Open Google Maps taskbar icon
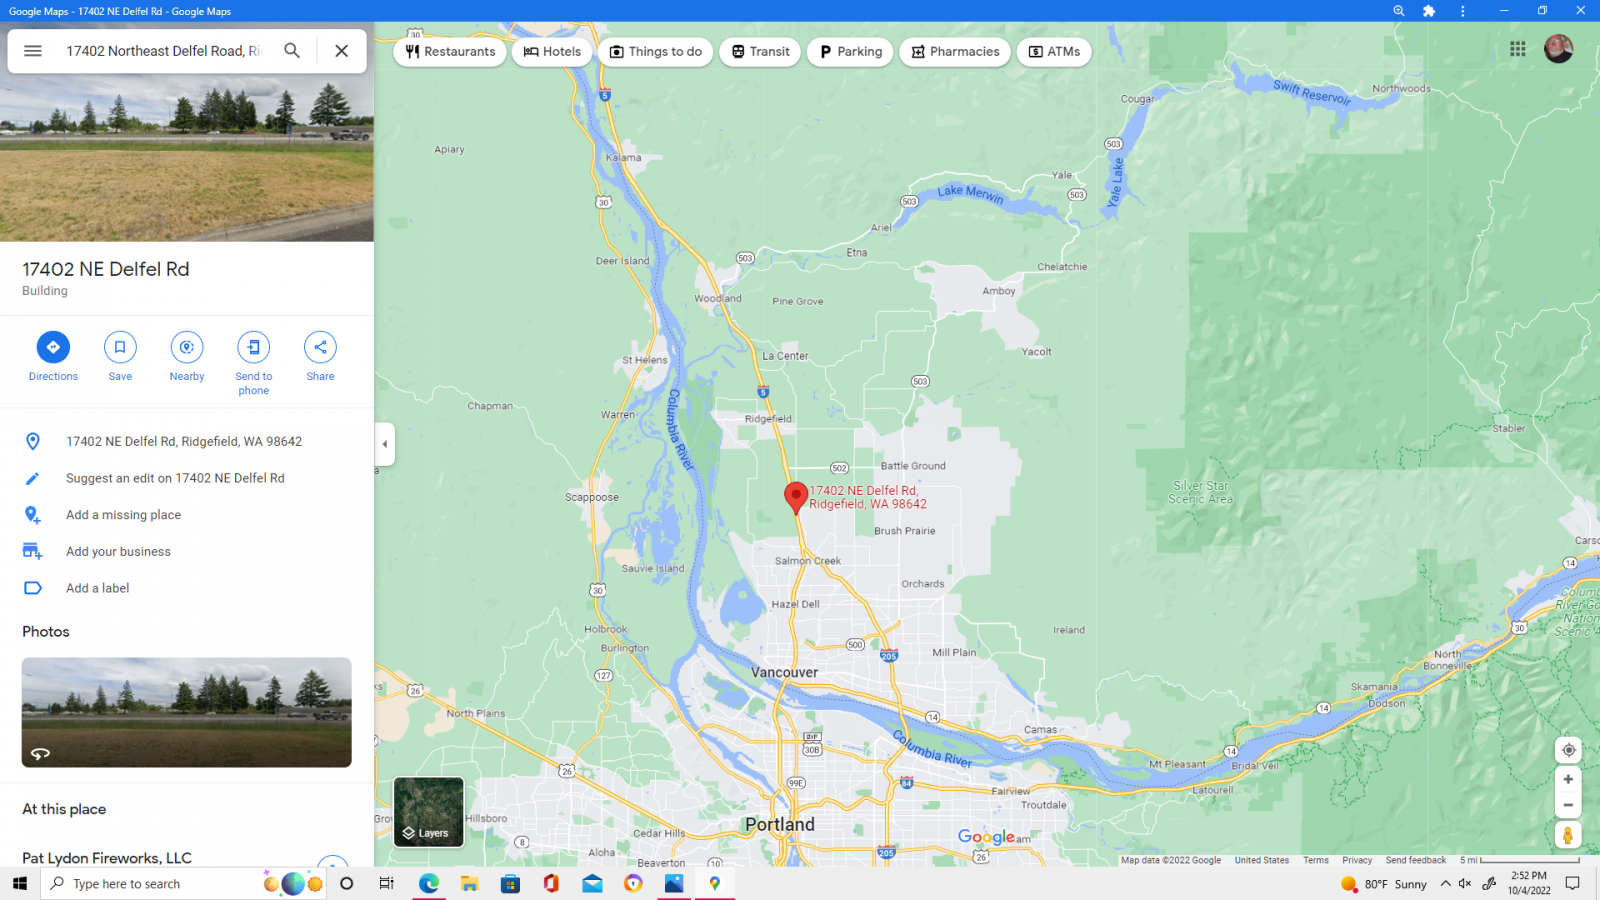The height and width of the screenshot is (900, 1600). tap(714, 883)
